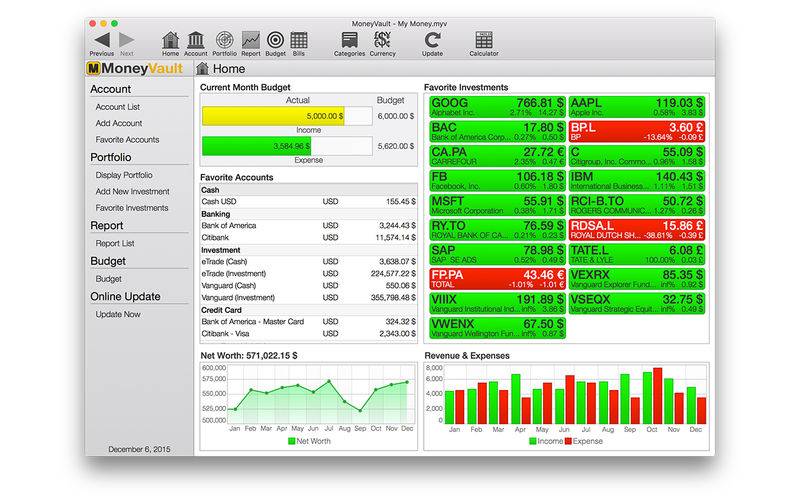This screenshot has width=800, height=500.
Task: Go back with the Previous arrow
Action: (x=102, y=39)
